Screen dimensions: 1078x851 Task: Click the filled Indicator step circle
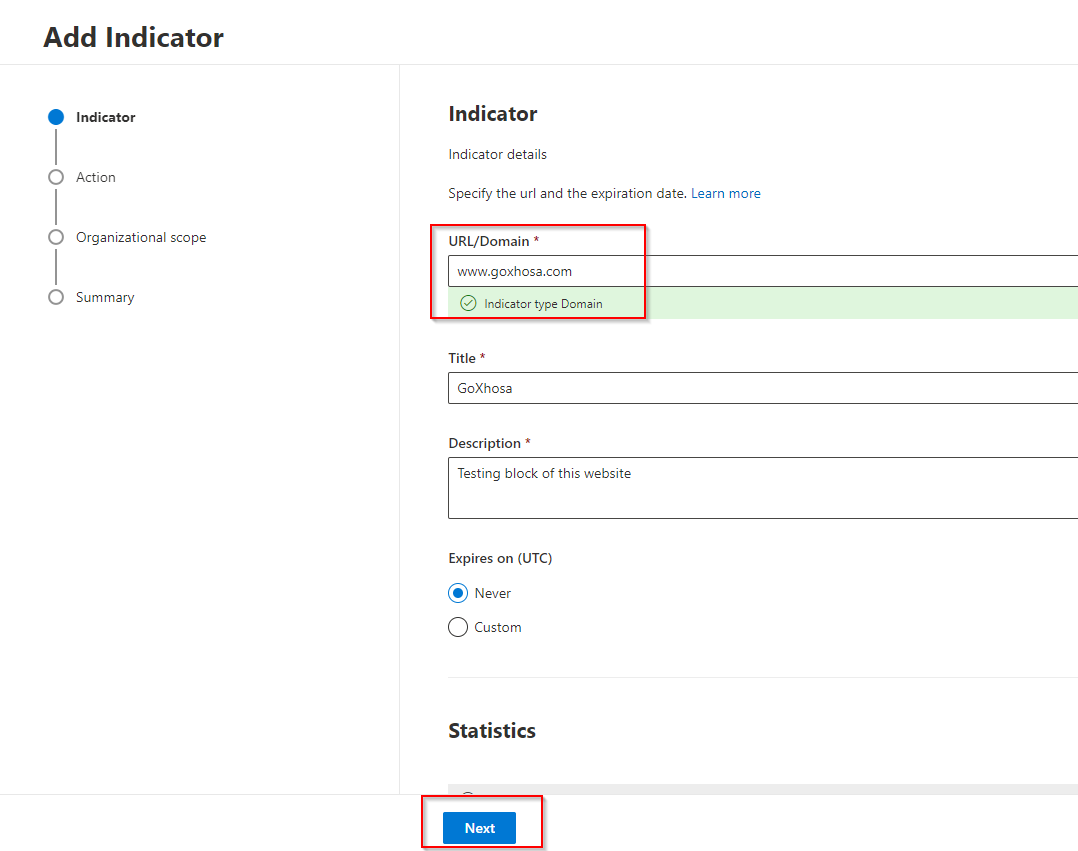[56, 117]
